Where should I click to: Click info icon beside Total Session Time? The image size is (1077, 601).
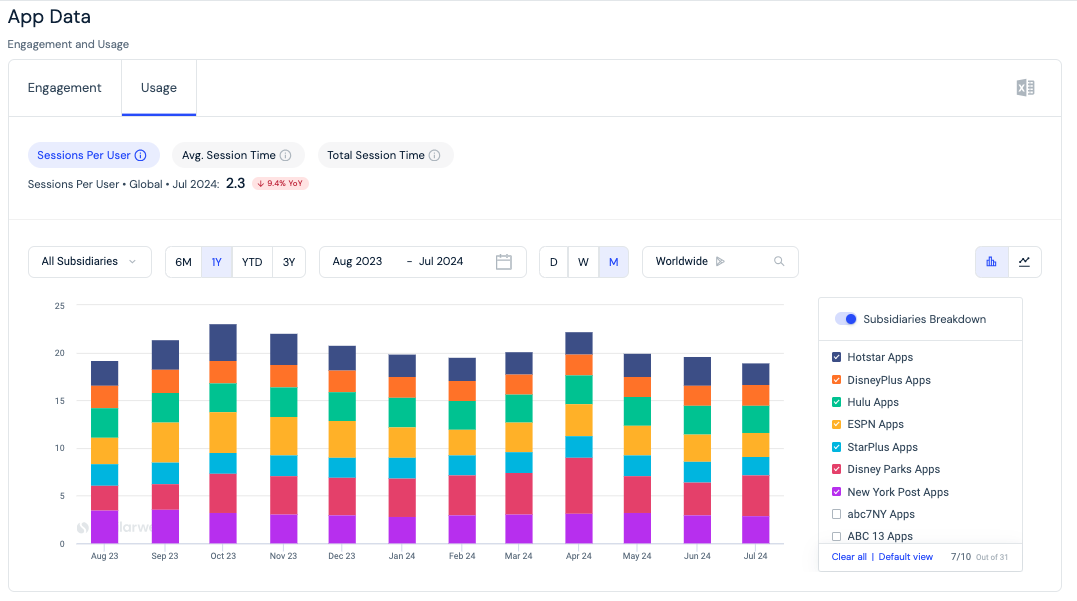pyautogui.click(x=435, y=155)
